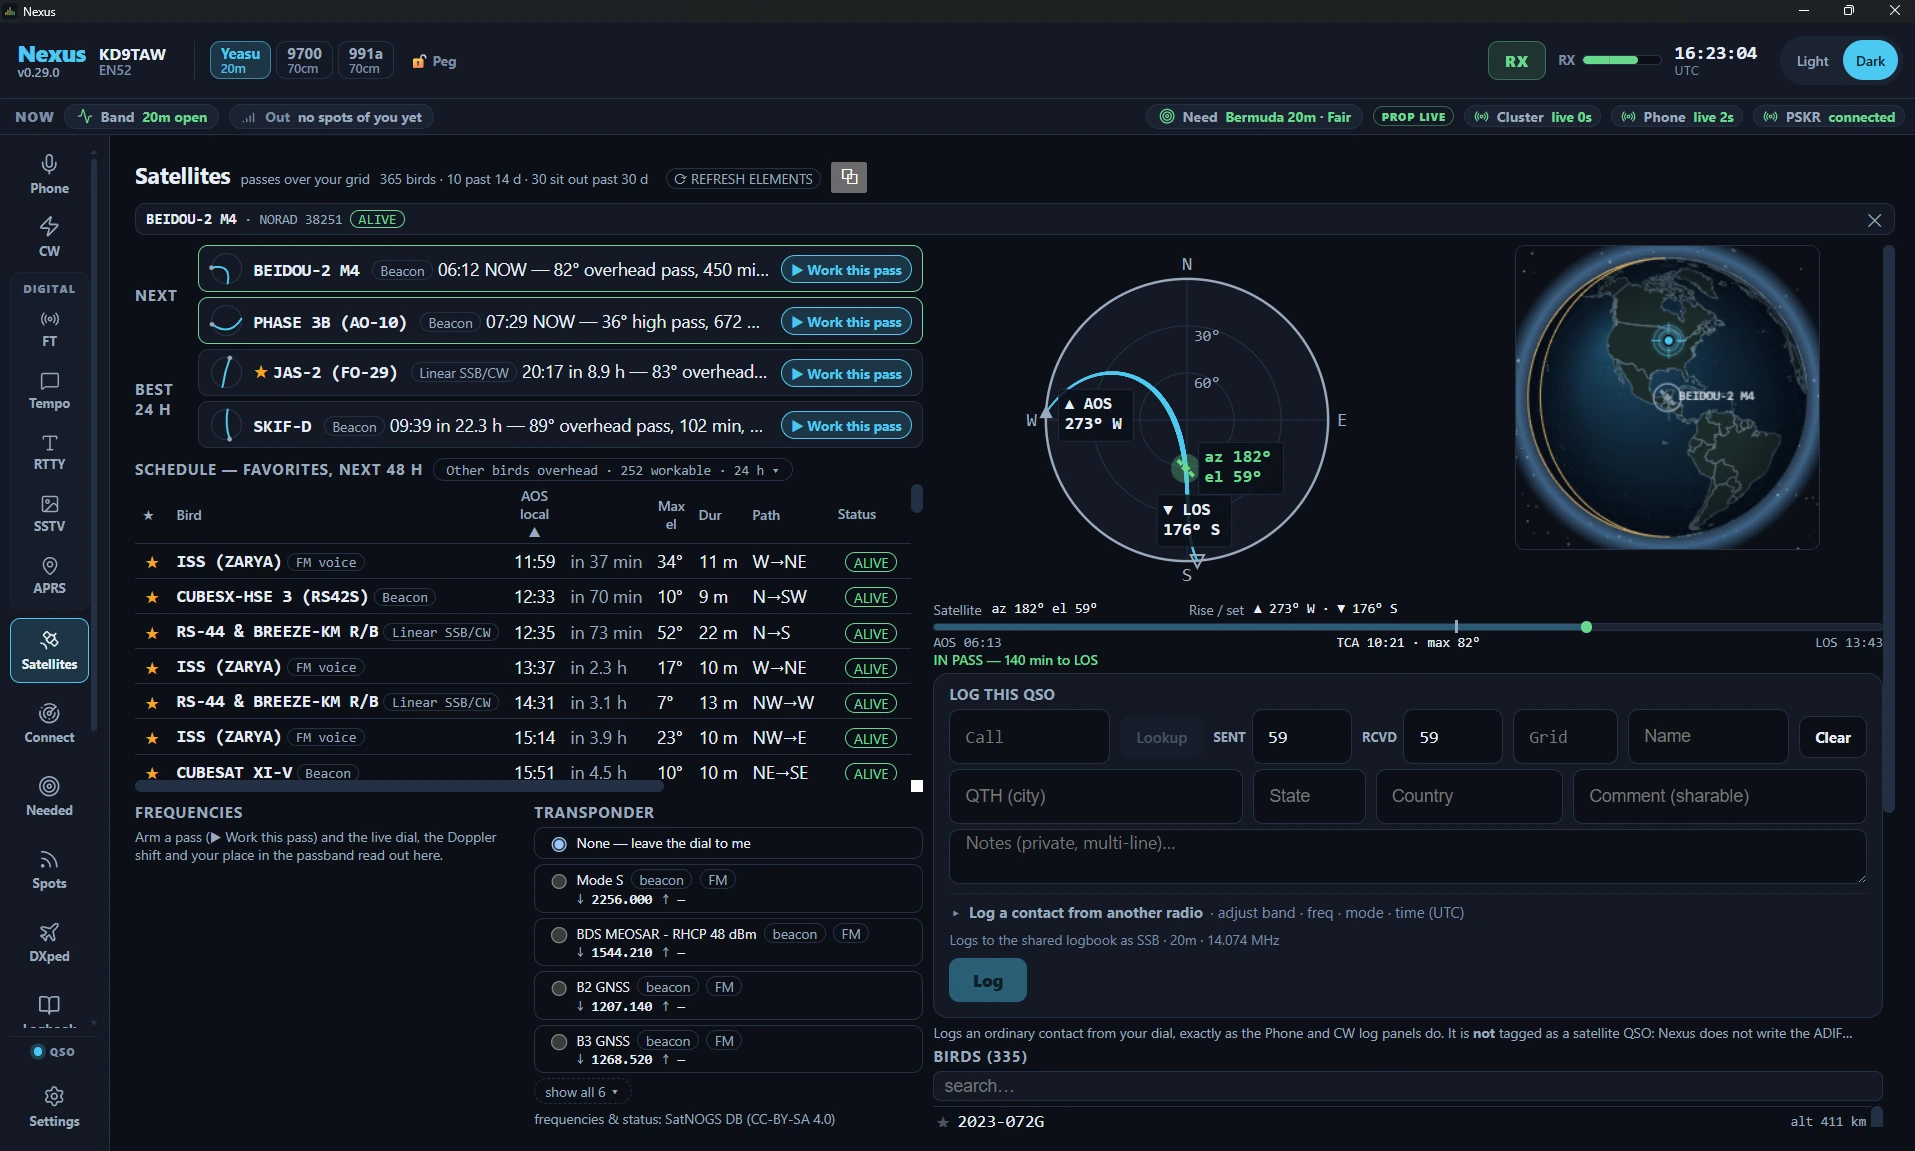Select the B3 GNSS transponder

point(728,1050)
